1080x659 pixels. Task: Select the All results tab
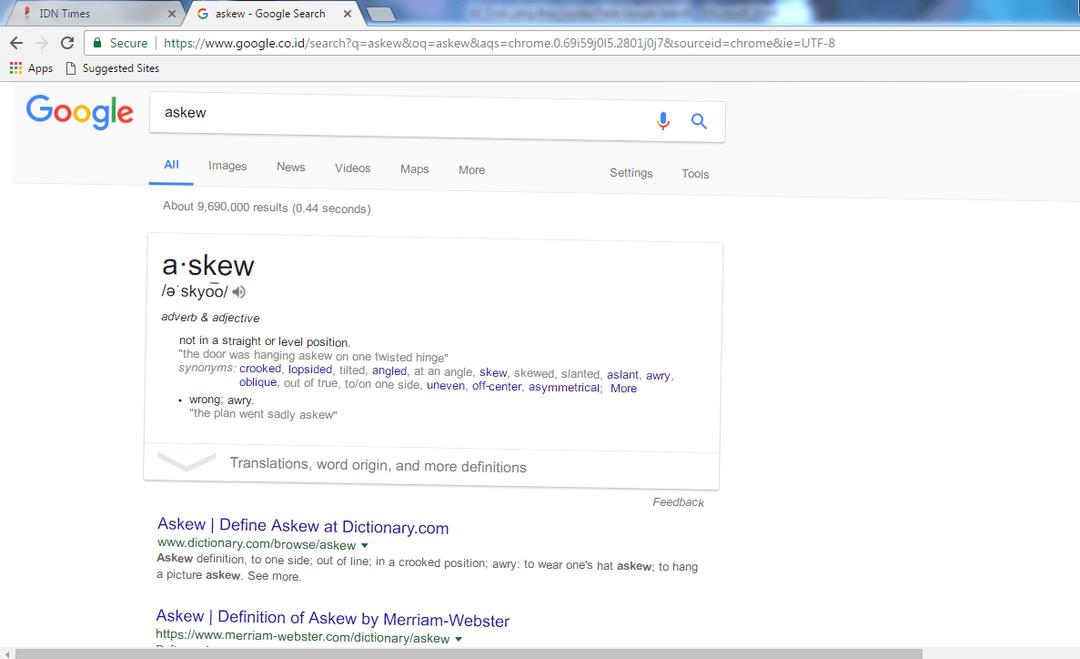point(172,165)
